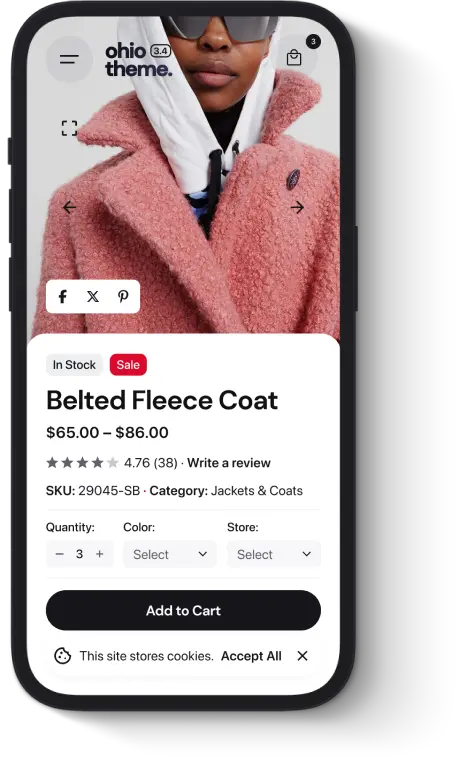Dismiss the cookie notice with X

[302, 656]
